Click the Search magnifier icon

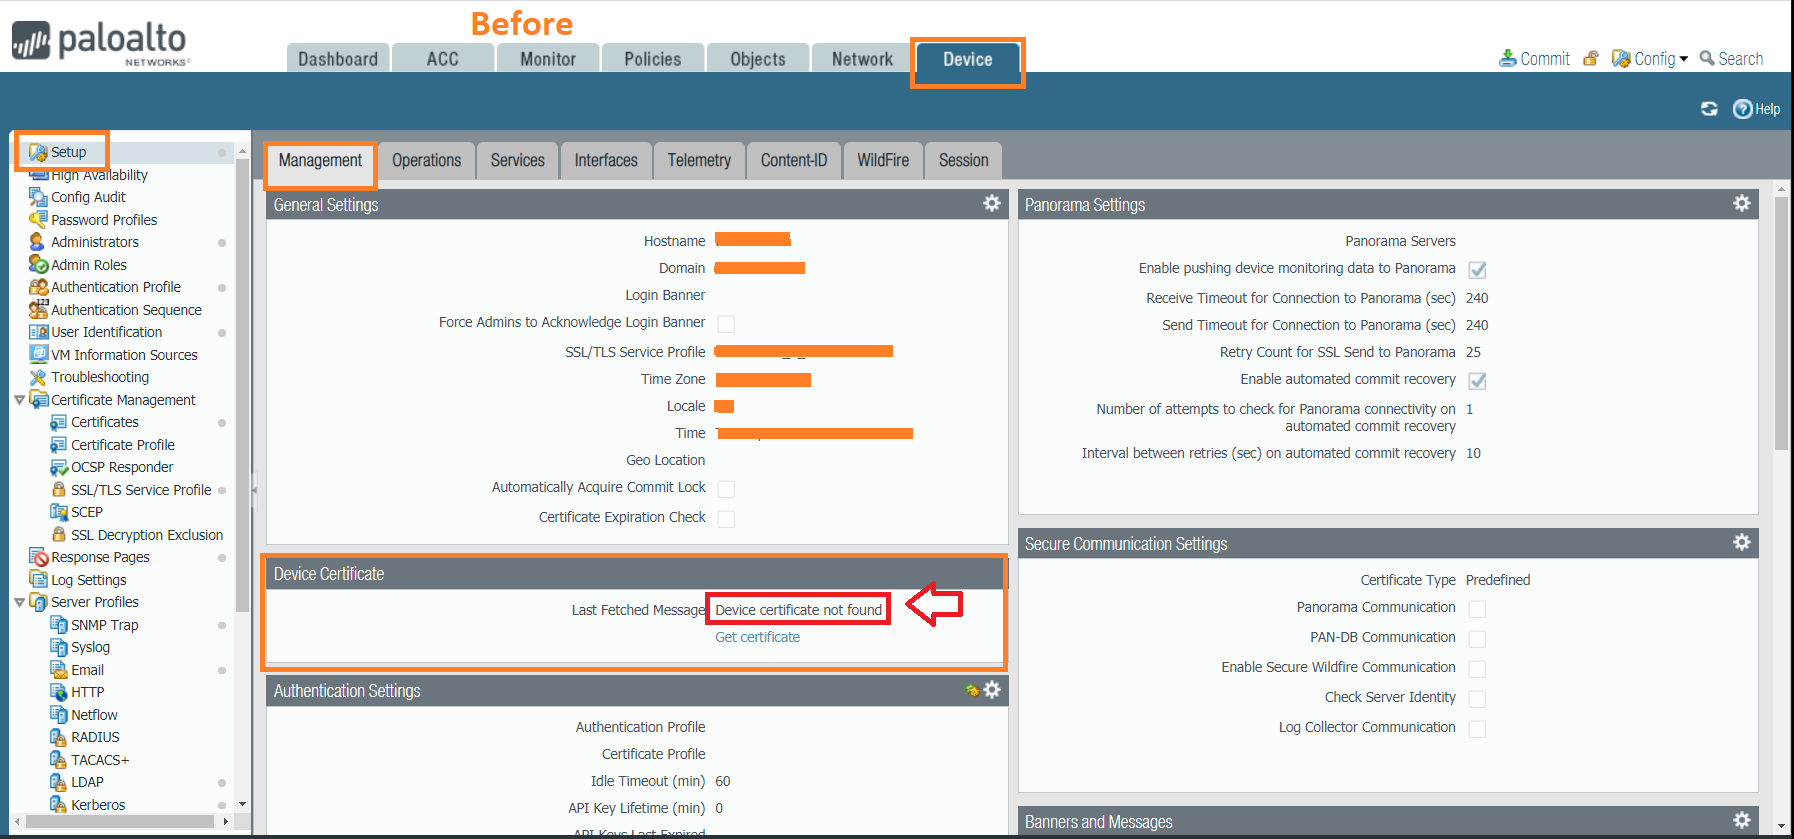[x=1707, y=59]
